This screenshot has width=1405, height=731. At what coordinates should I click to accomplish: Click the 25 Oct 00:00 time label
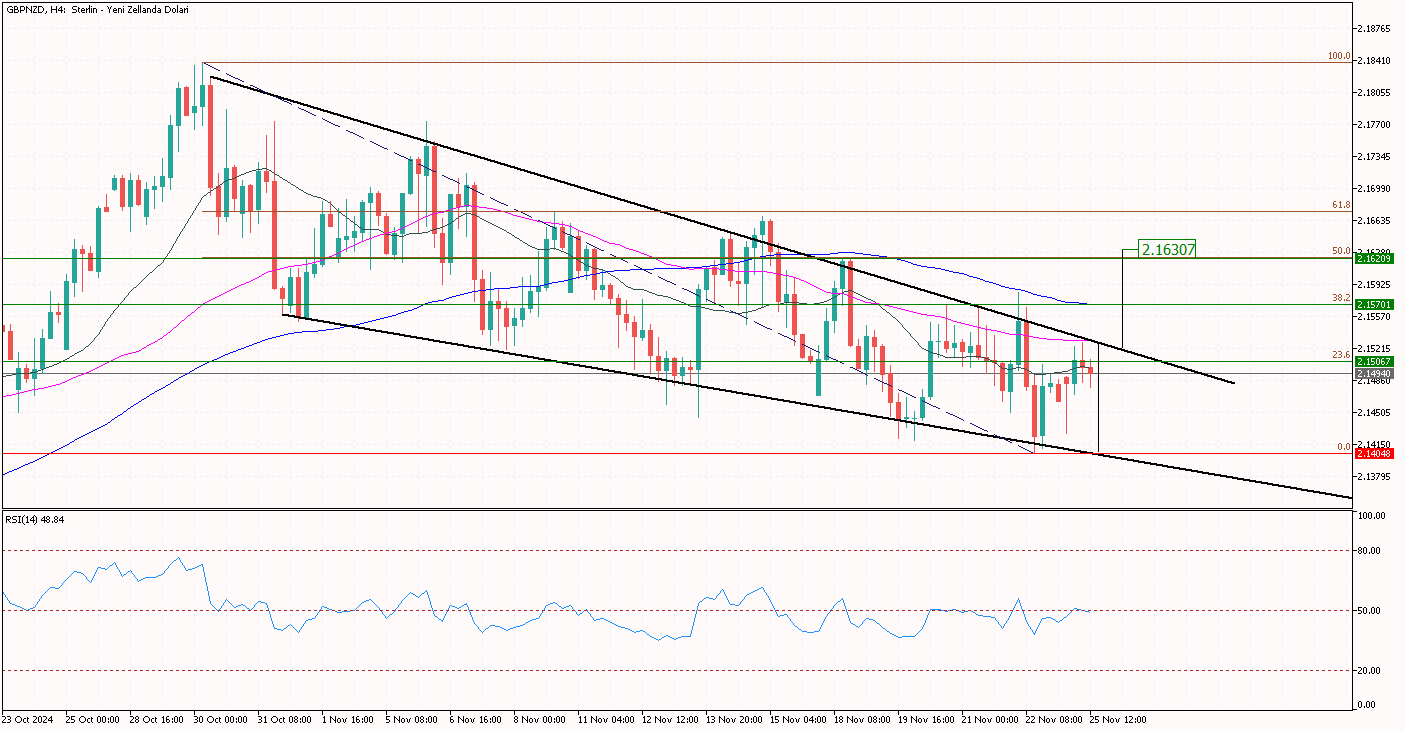point(91,720)
